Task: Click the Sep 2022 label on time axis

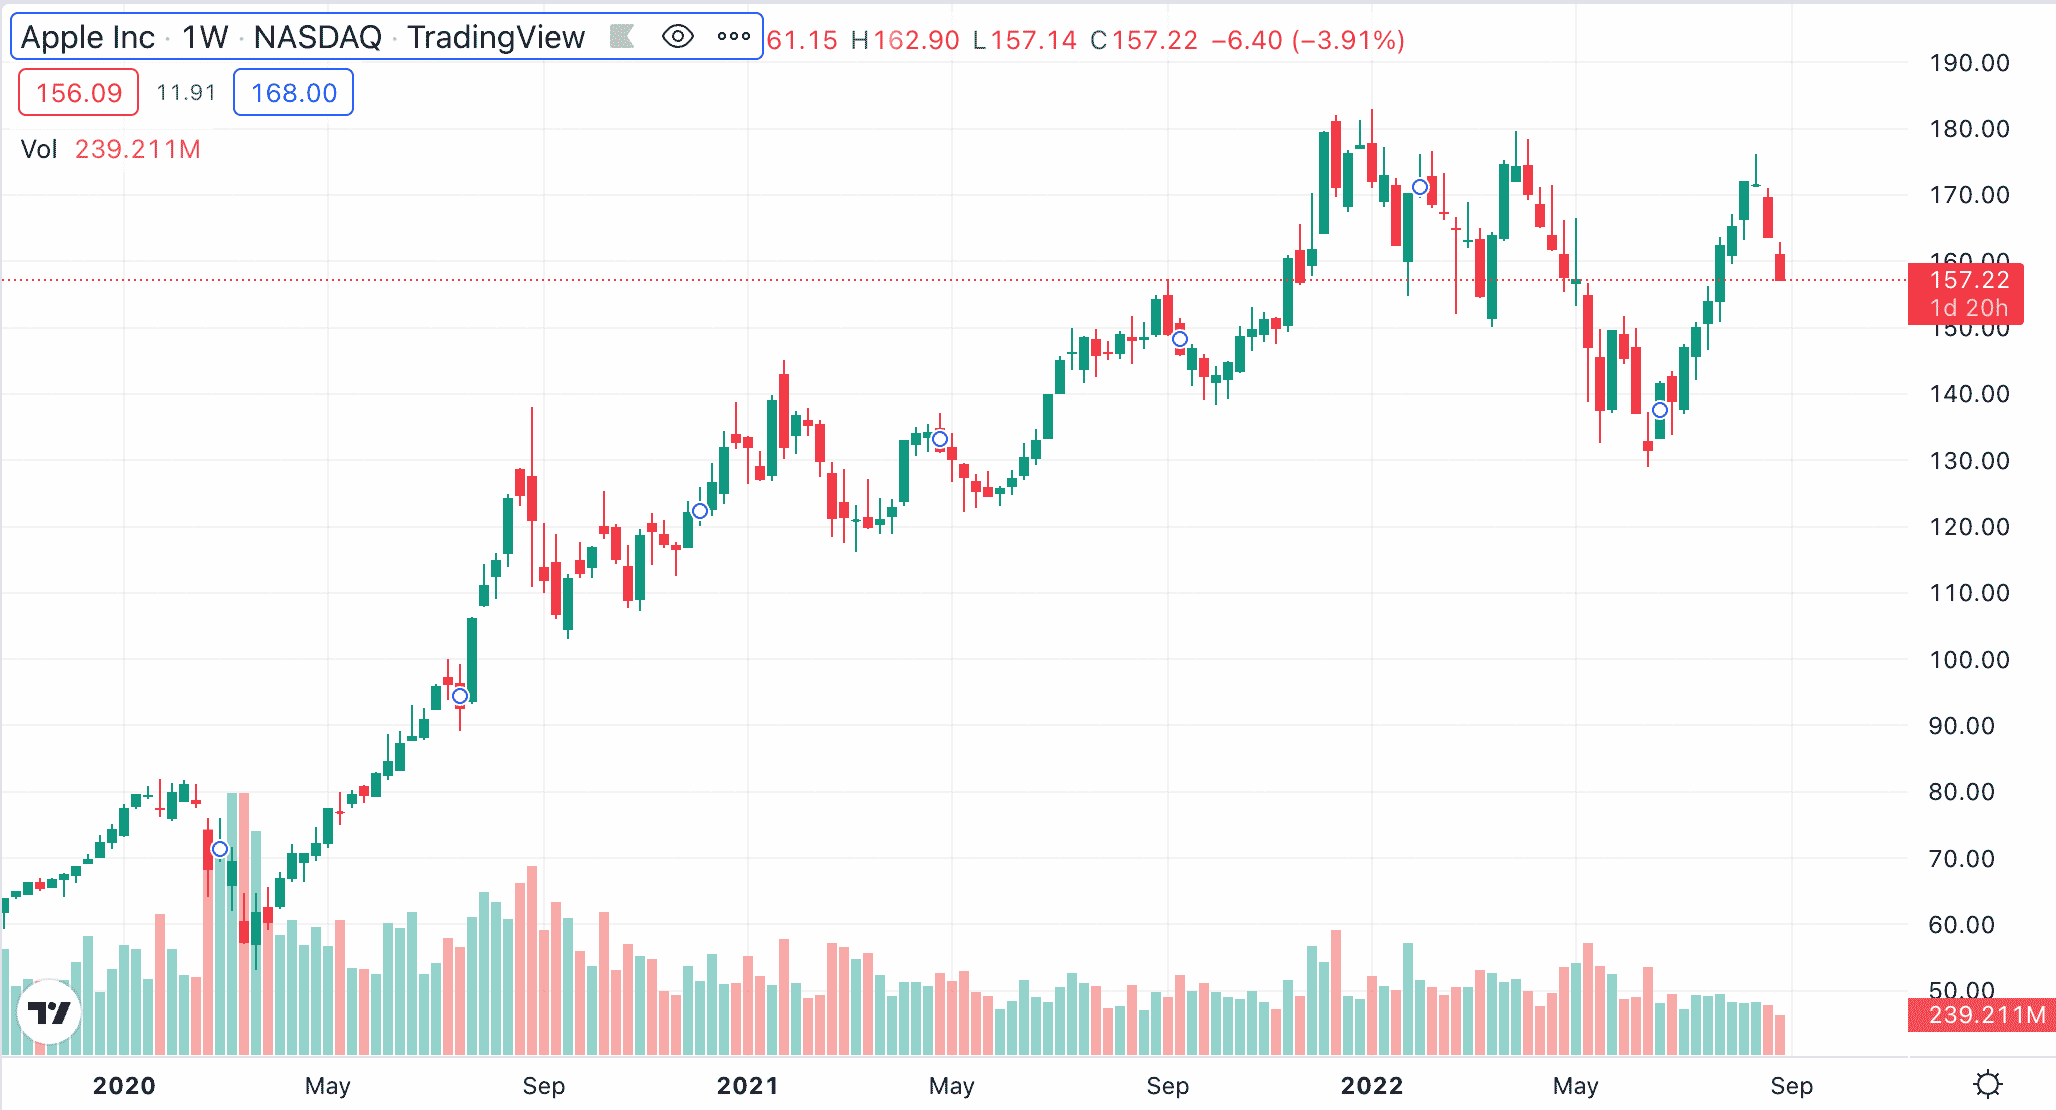Action: coord(1791,1086)
